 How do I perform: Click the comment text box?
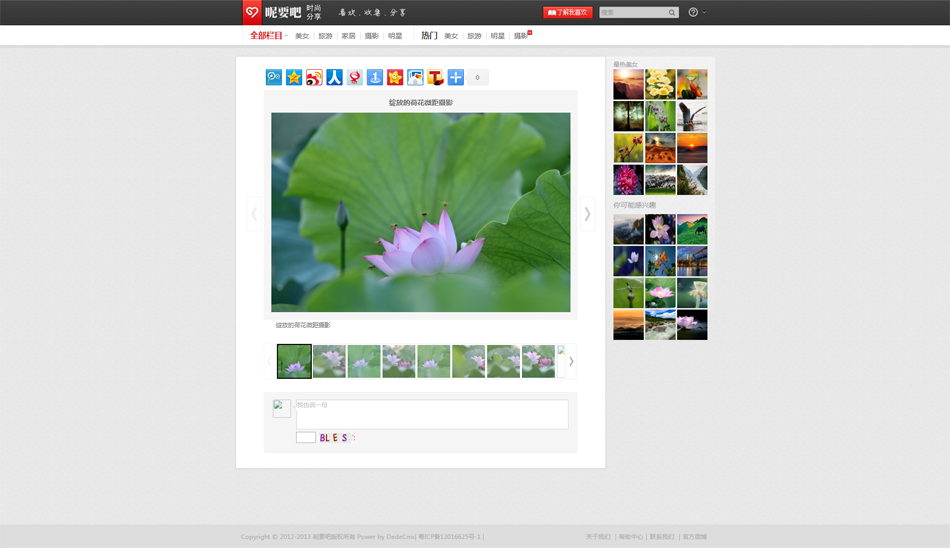[x=431, y=414]
